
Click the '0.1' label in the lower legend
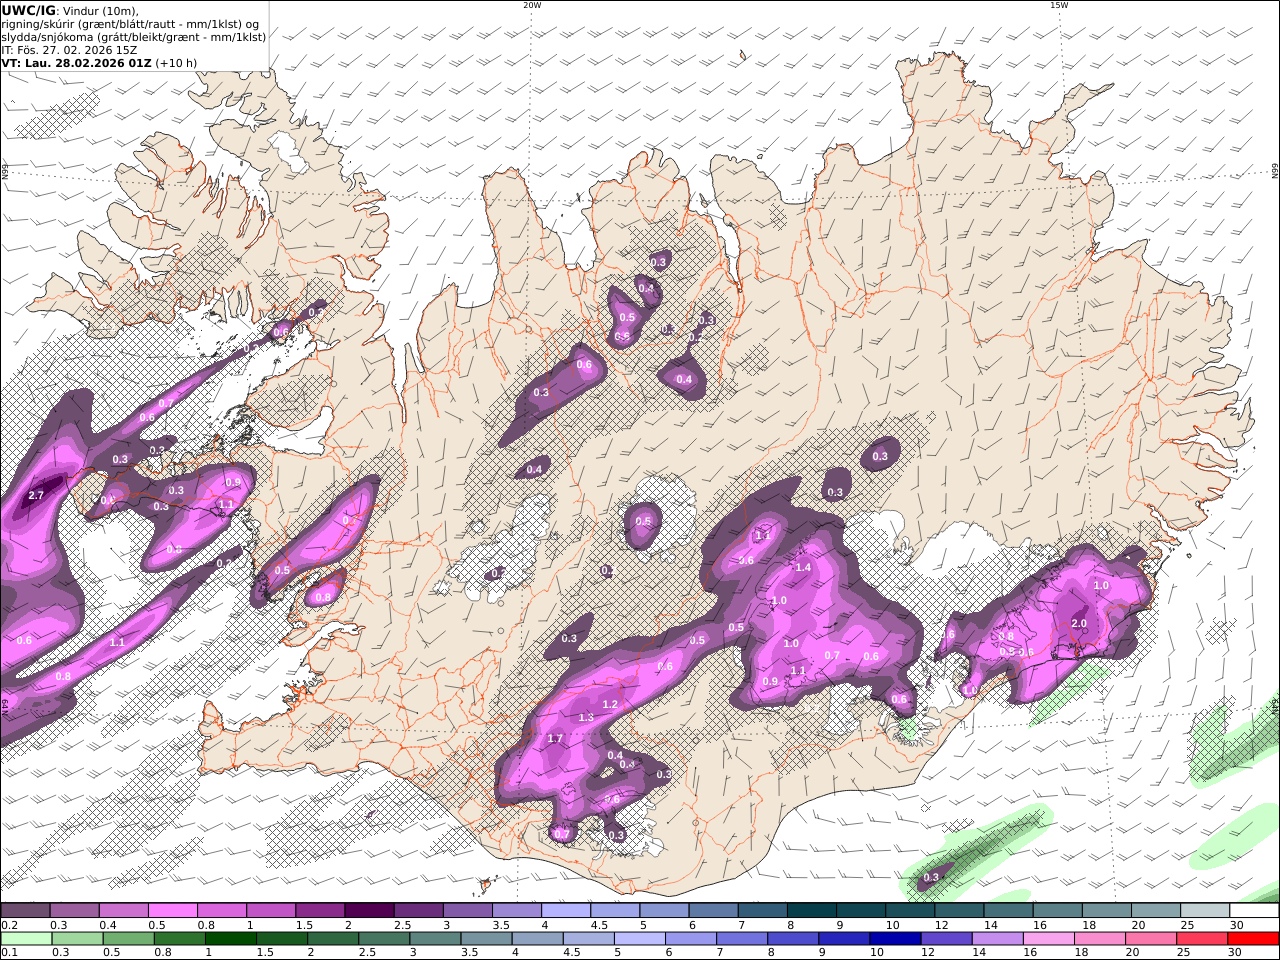[9, 953]
